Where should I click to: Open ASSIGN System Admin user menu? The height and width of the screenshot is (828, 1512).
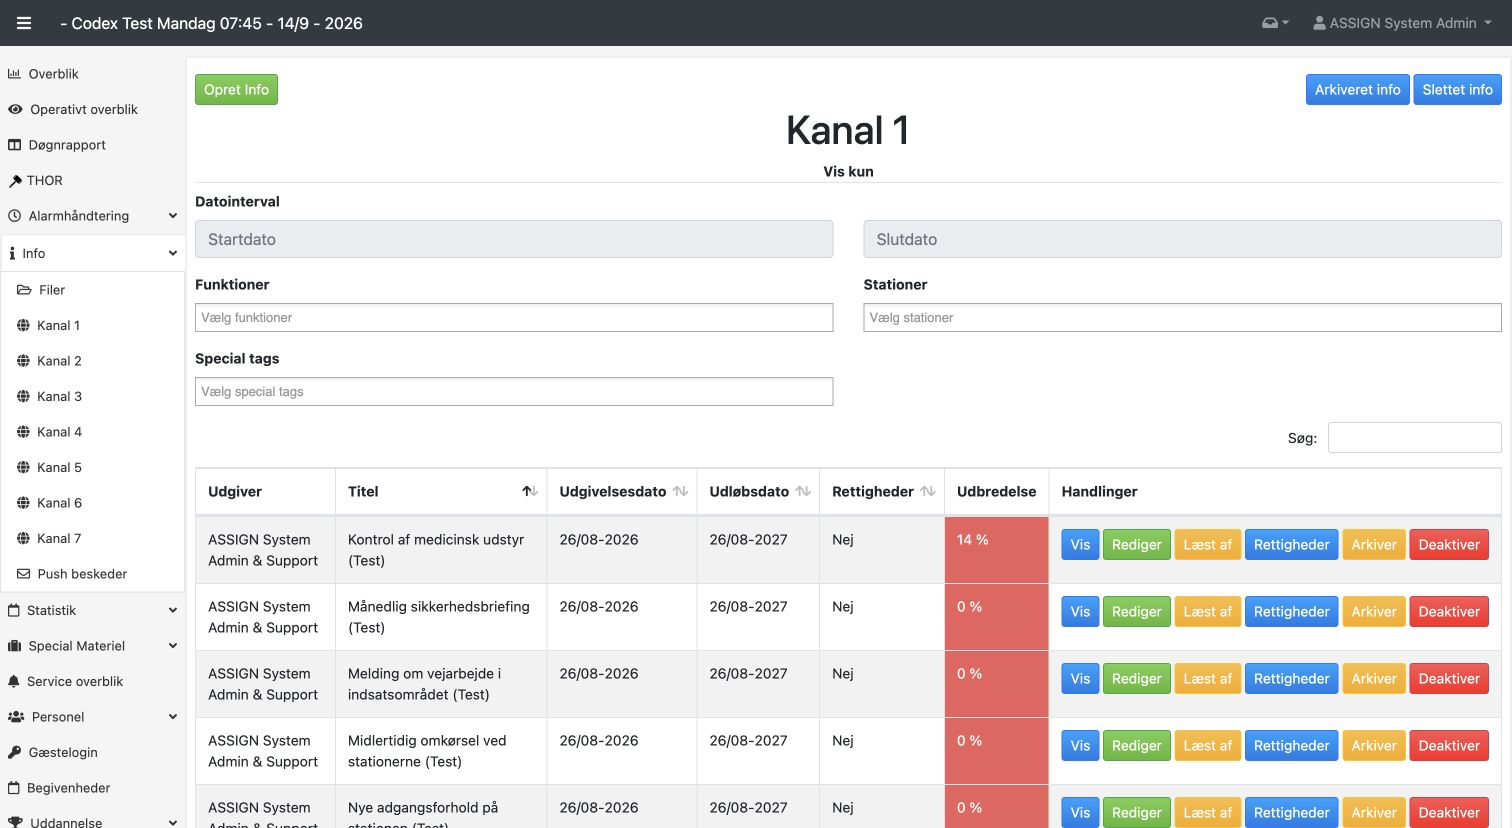(x=1402, y=23)
